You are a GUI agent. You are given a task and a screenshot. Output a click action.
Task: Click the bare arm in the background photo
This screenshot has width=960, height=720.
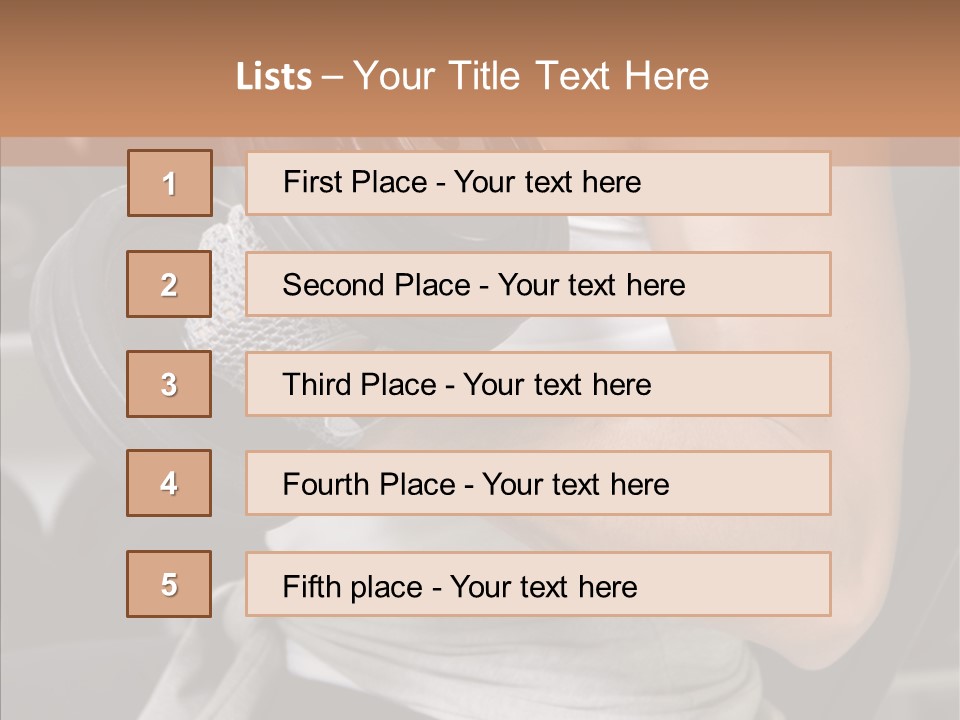click(x=882, y=367)
